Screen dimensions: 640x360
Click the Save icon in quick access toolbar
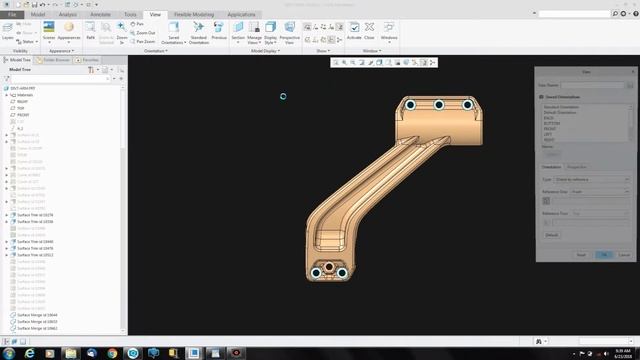coord(34,4)
